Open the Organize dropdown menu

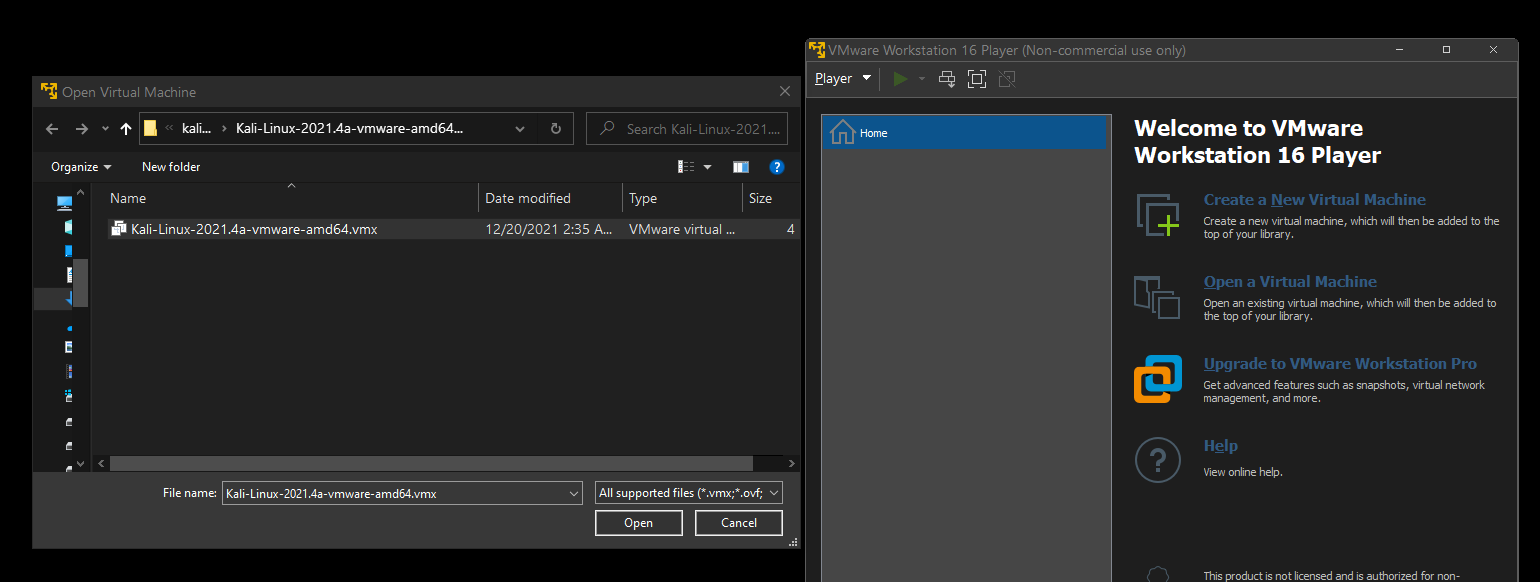81,167
